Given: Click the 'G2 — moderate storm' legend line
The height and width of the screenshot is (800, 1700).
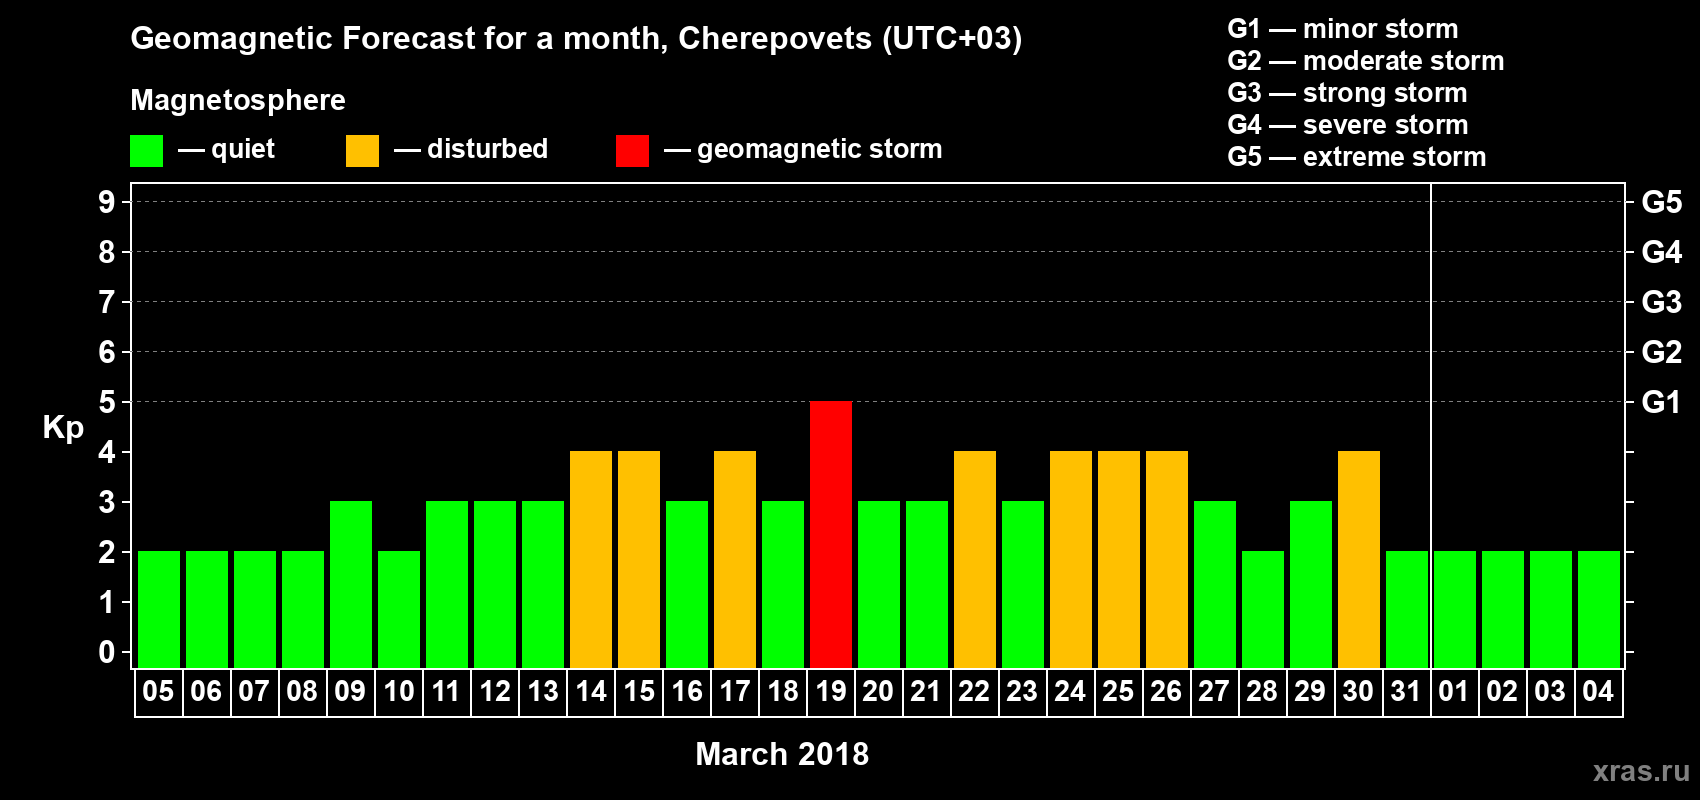Looking at the screenshot, I should coord(1366,61).
